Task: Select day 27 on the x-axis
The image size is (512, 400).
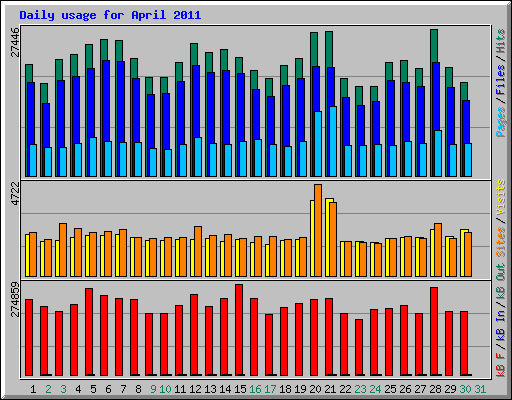Action: point(420,389)
